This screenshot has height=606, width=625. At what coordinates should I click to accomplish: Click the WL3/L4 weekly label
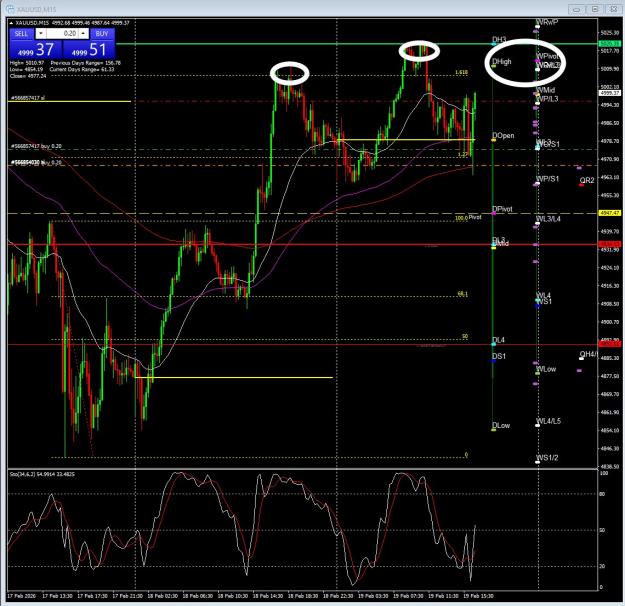pos(548,219)
